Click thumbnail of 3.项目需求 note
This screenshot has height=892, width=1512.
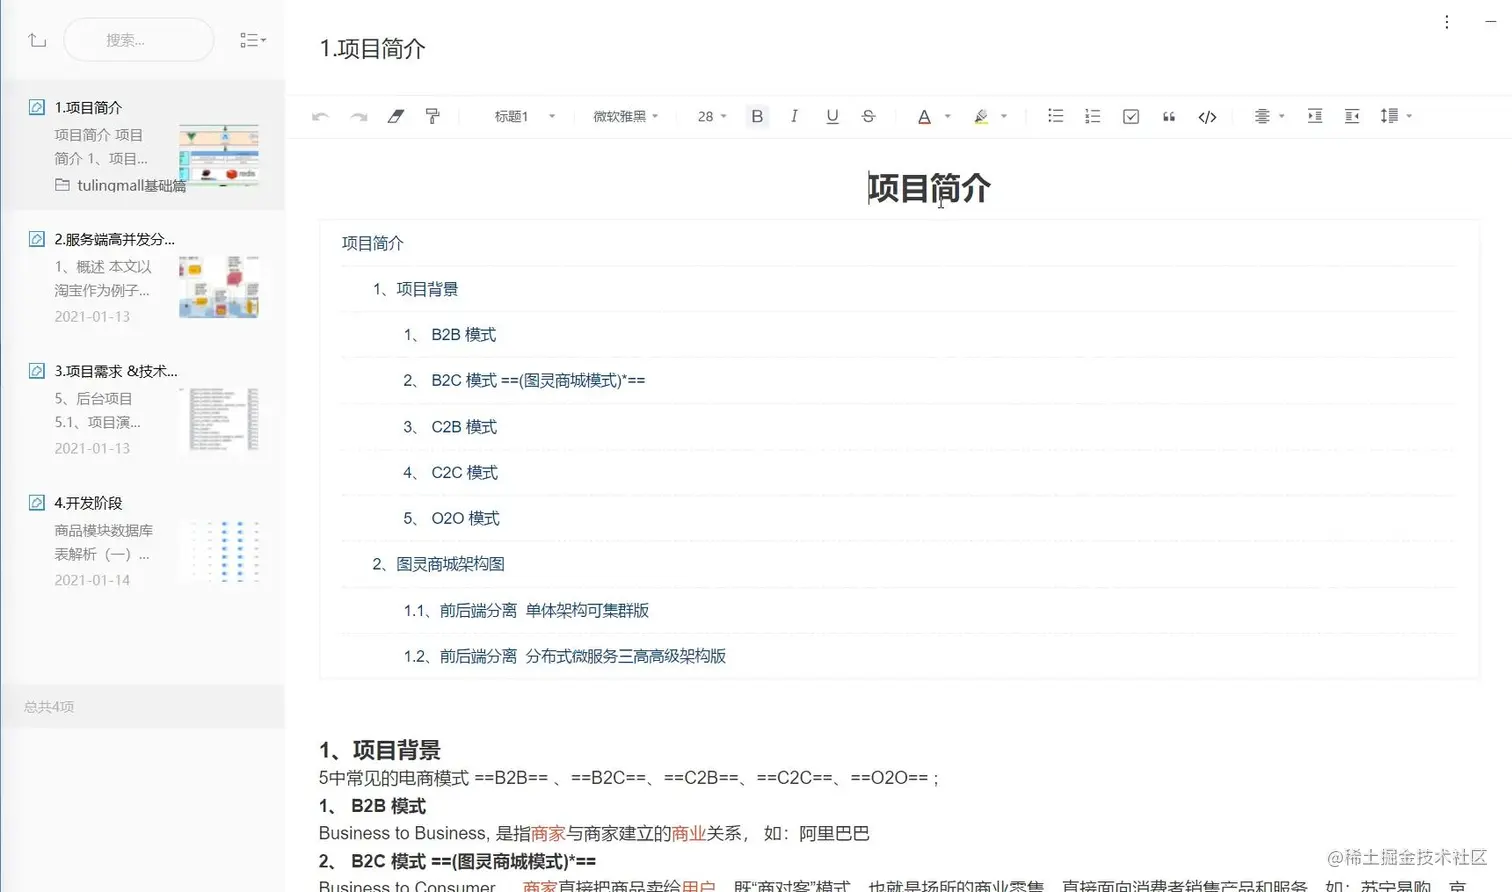(219, 419)
